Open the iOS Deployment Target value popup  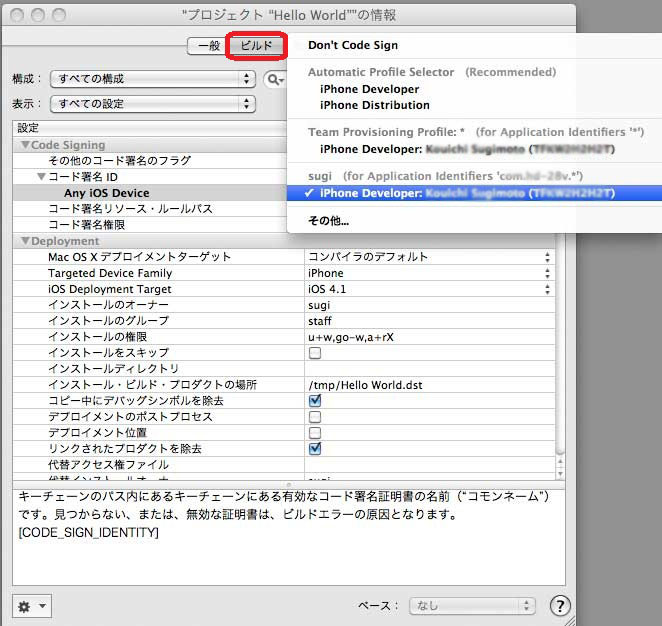tap(429, 289)
